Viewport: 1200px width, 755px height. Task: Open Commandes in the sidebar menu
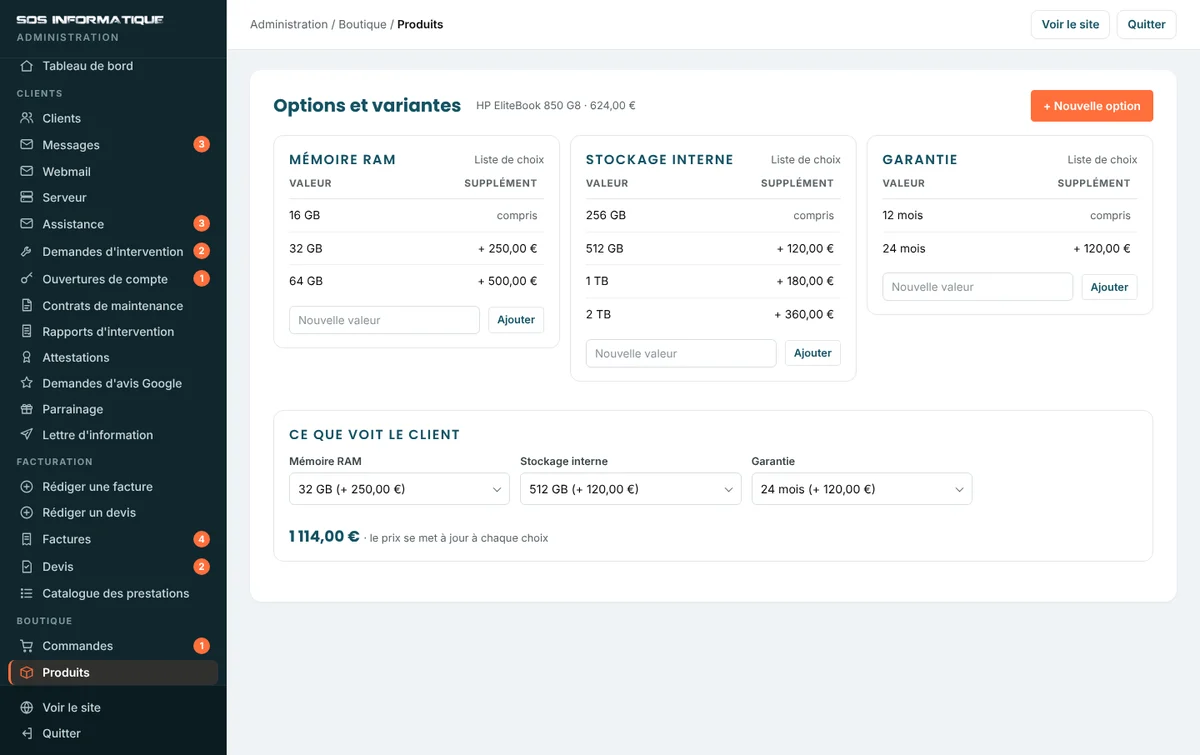[113, 646]
